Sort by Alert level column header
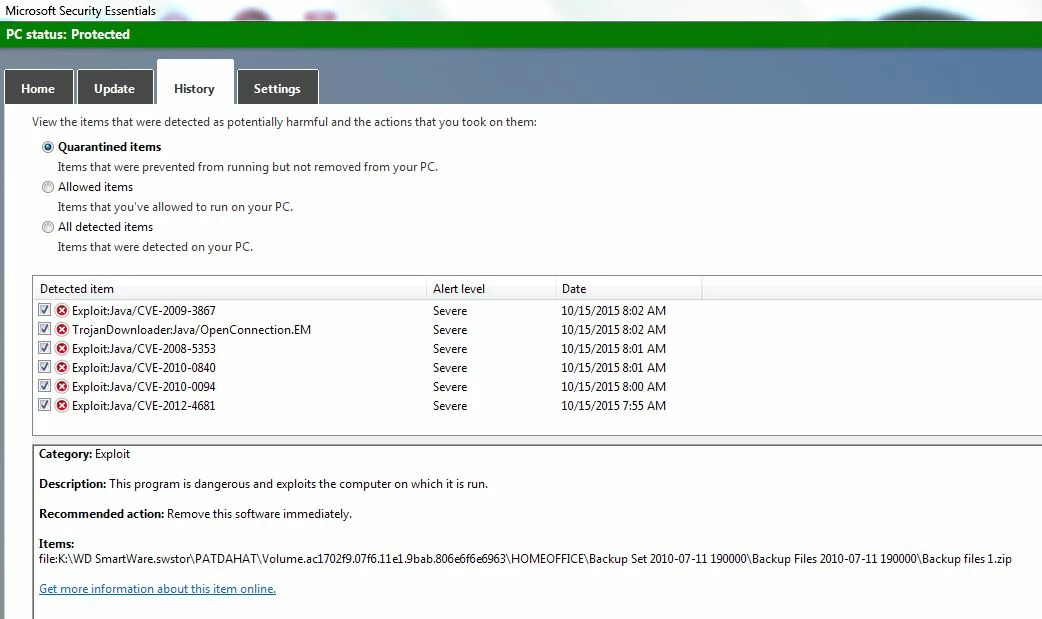Viewport: 1042px width, 619px height. (x=490, y=289)
